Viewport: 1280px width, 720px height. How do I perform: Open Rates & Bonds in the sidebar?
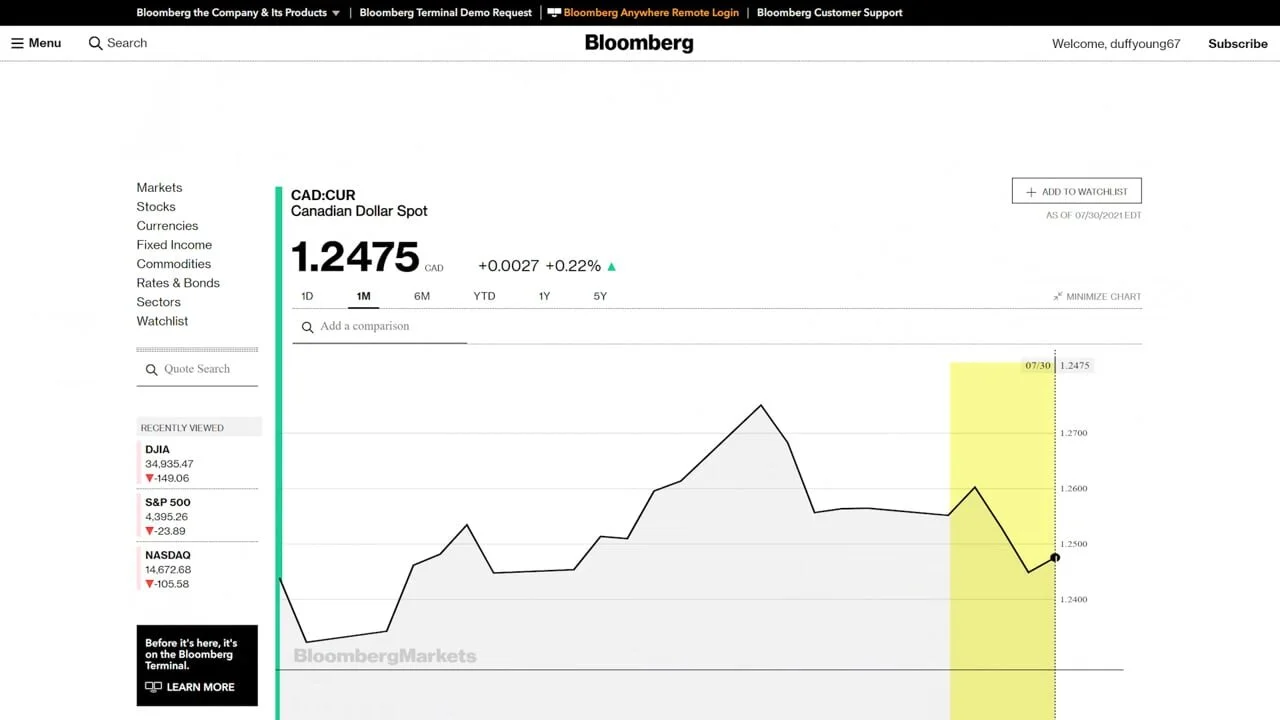coord(178,283)
